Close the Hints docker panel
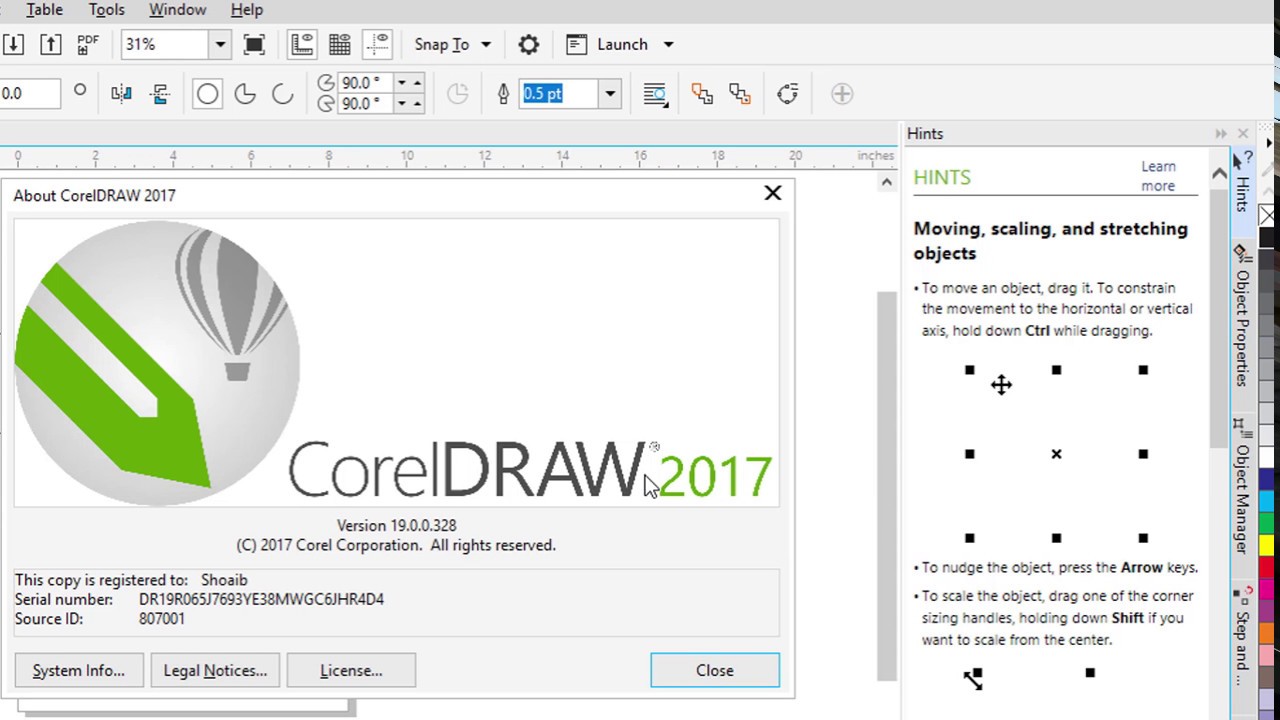Screen dimensions: 1280x720 pos(1243,133)
